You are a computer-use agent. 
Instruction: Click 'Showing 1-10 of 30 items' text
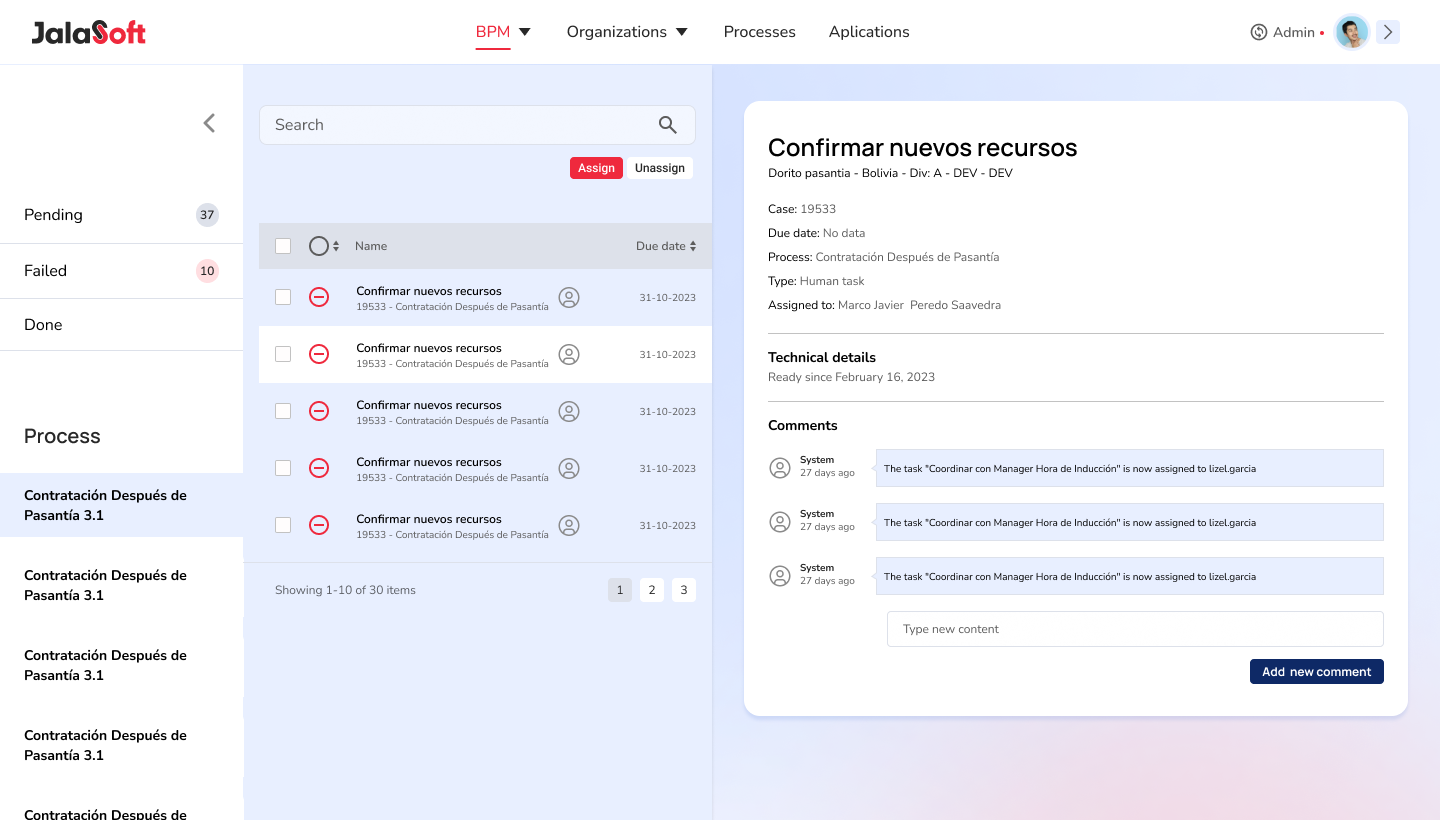pyautogui.click(x=345, y=590)
